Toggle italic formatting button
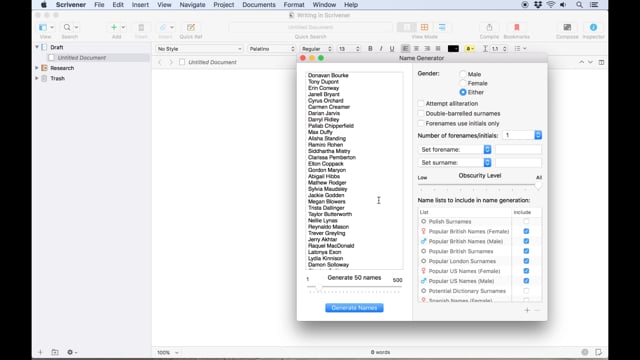Screen dimensions: 640x360 381,49
